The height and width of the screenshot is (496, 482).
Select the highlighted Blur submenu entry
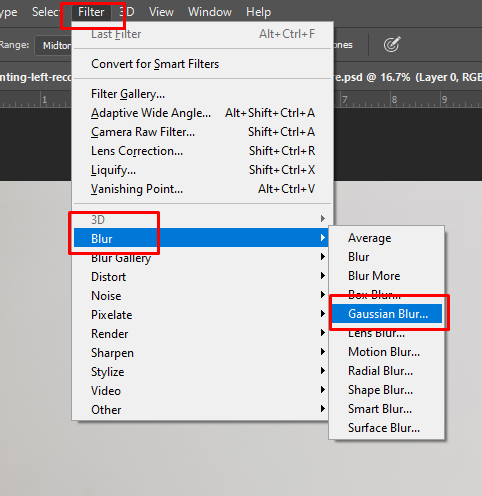[x=201, y=238]
